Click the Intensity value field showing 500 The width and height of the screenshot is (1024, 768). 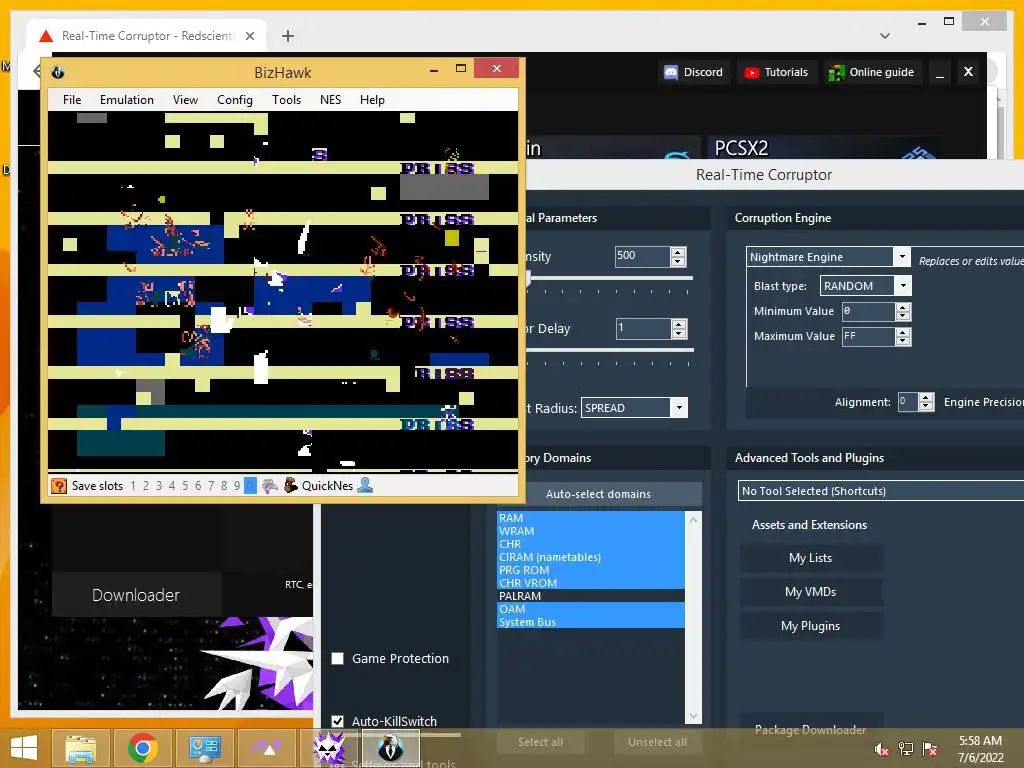tap(643, 256)
